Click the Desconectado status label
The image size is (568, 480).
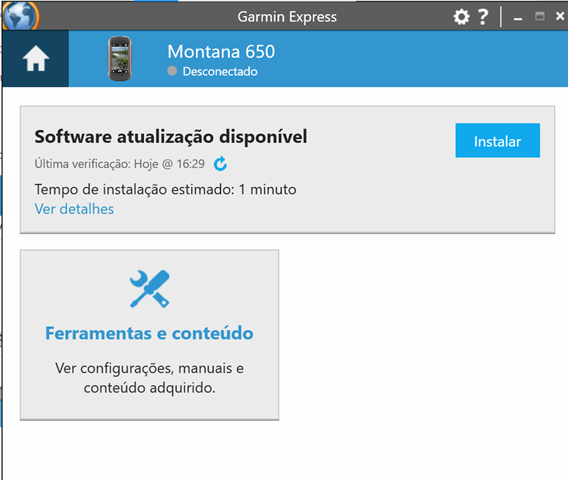220,71
